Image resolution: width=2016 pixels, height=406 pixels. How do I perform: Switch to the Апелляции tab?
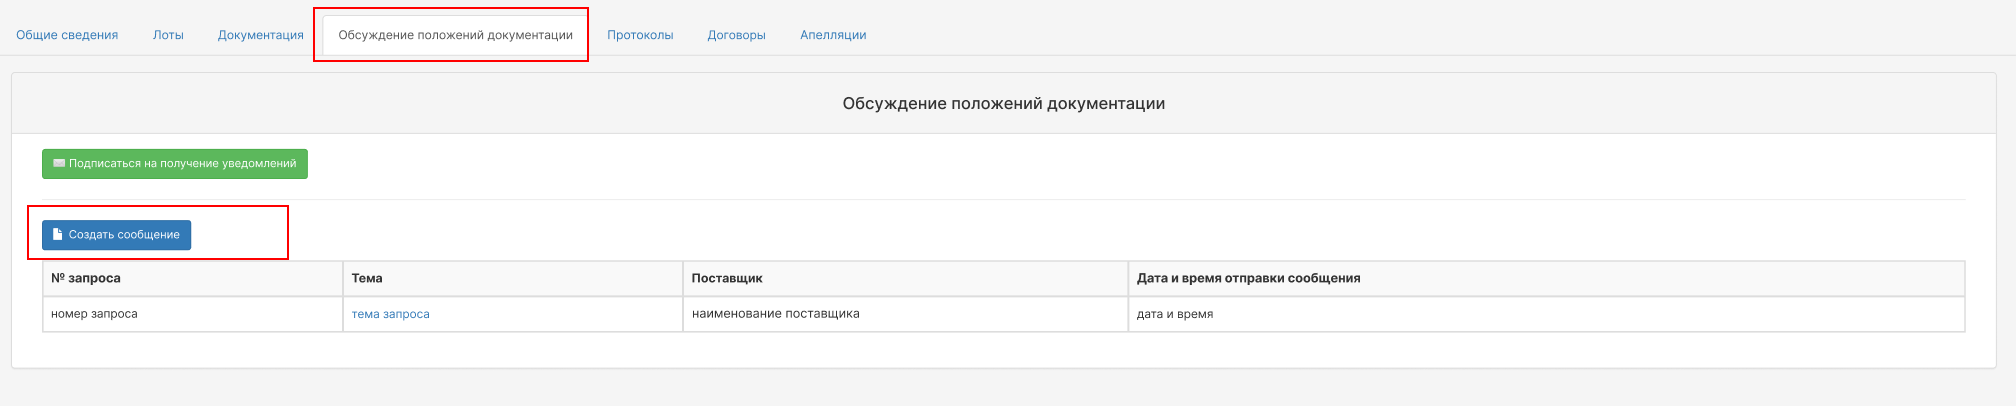[833, 35]
